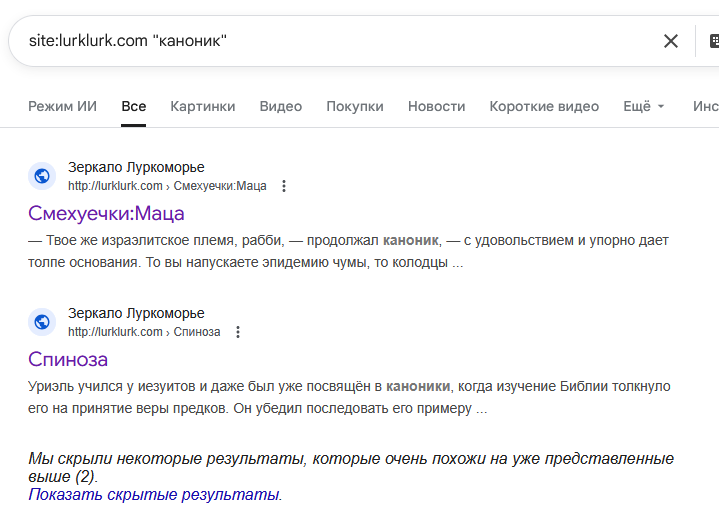Switch to the Покупки tab
The height and width of the screenshot is (530, 719).
click(x=355, y=106)
